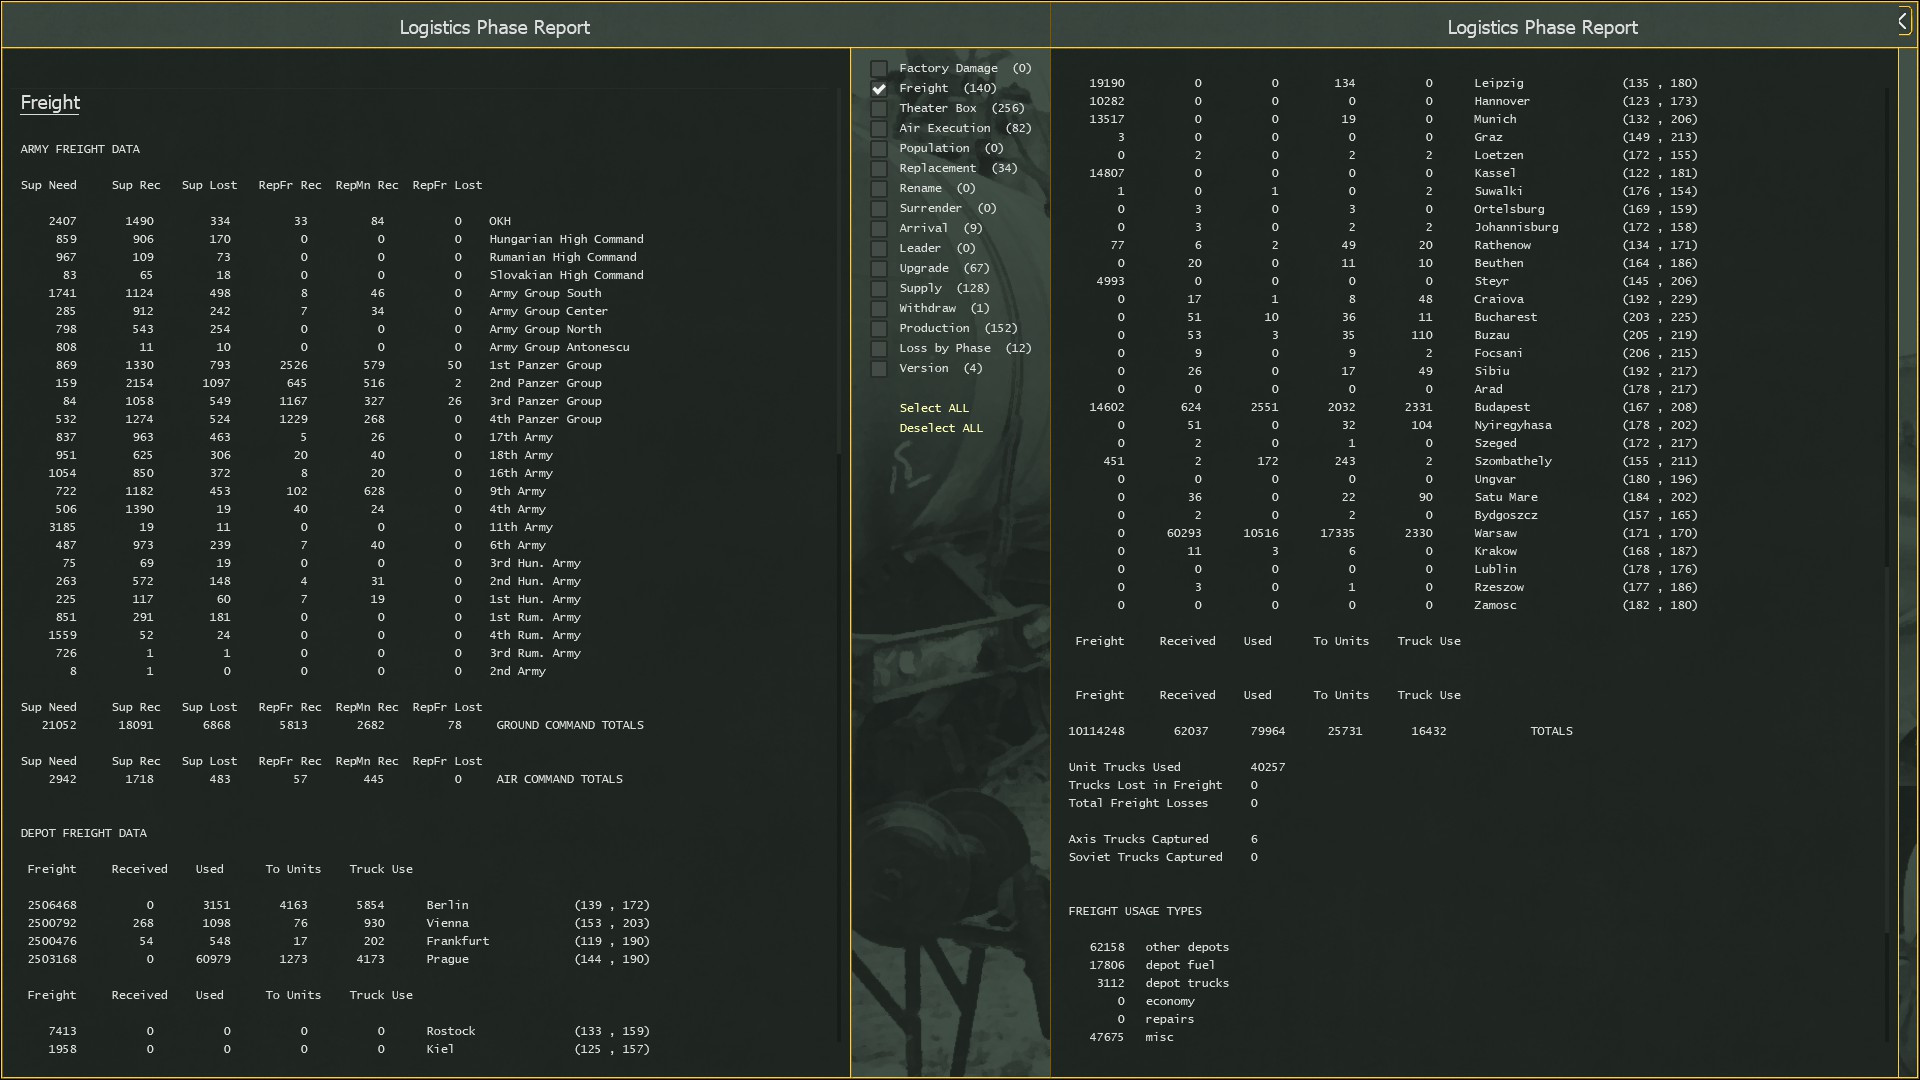Uncheck the Freight checkbox
Viewport: 1920px width, 1080px height.
click(879, 89)
